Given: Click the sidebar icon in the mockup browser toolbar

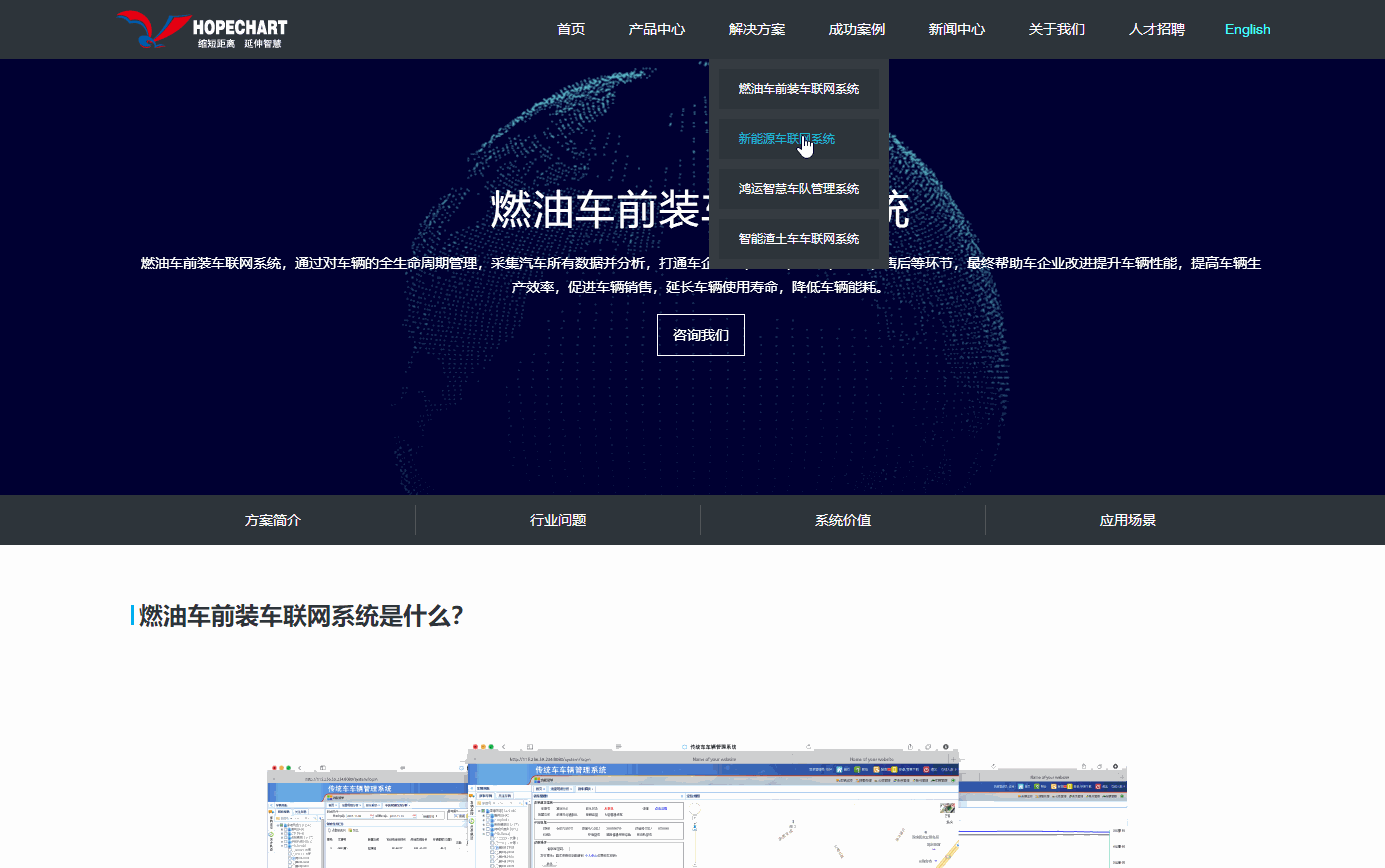Looking at the screenshot, I should coord(529,745).
